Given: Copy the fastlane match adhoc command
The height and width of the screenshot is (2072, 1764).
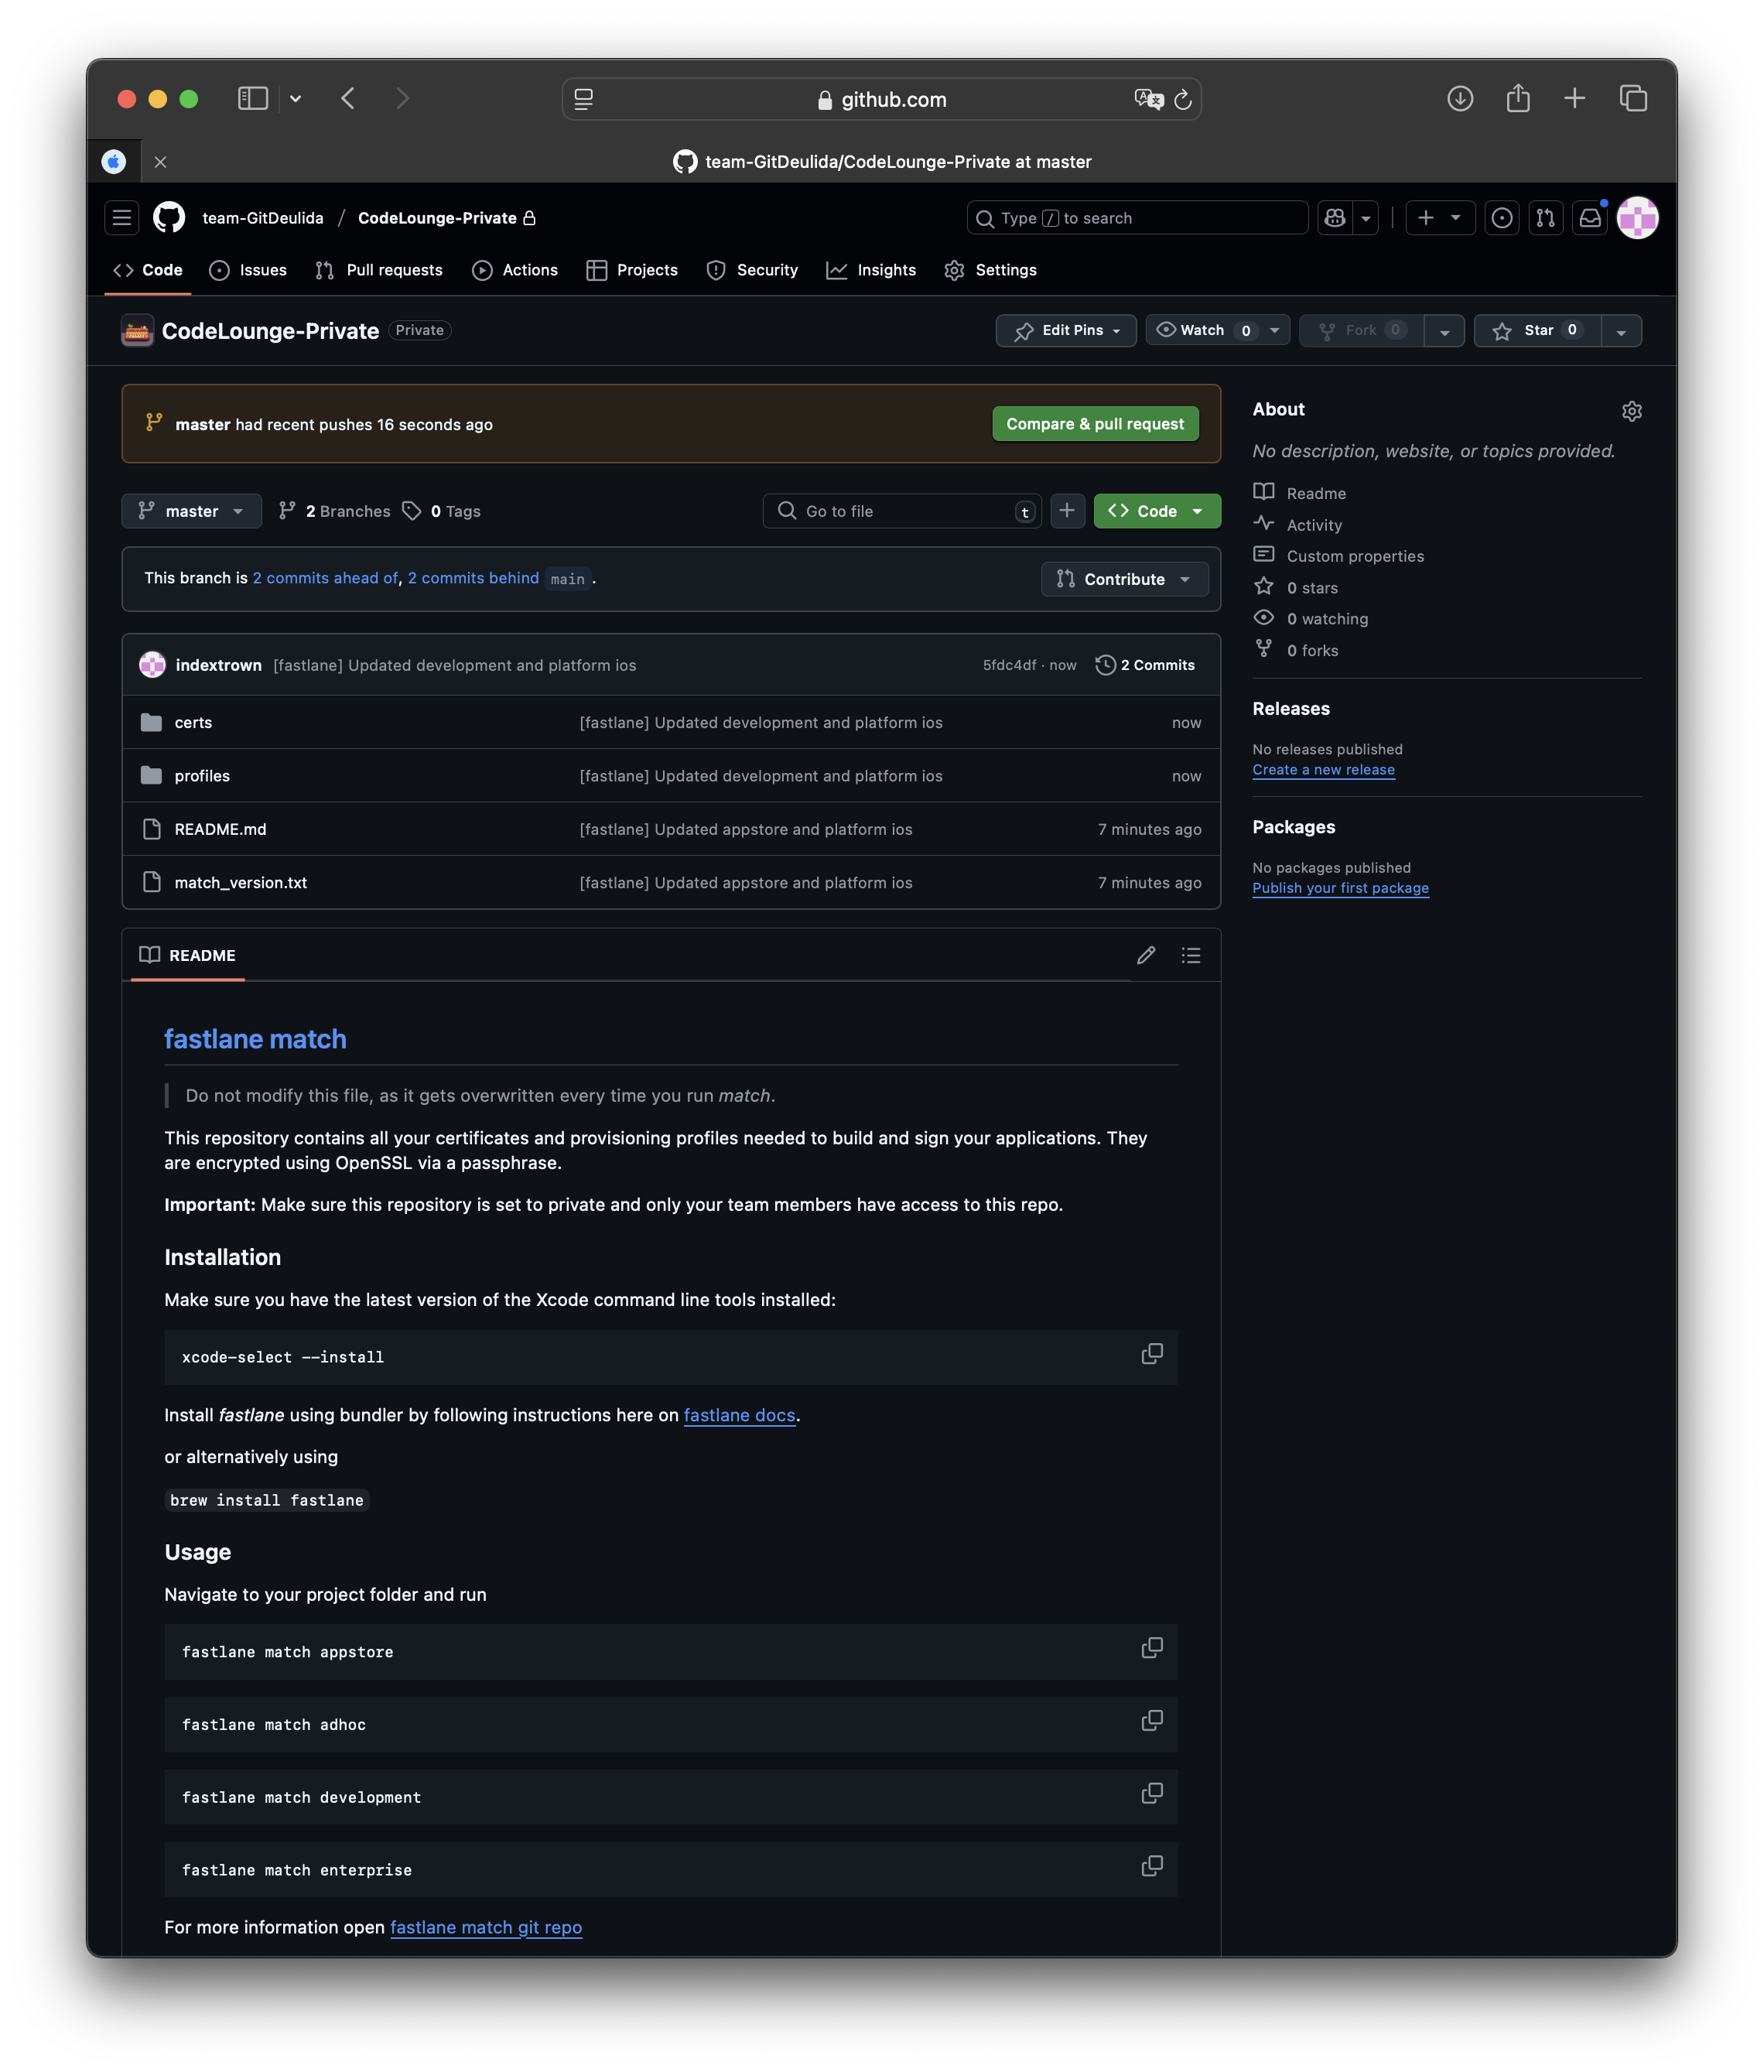Looking at the screenshot, I should [x=1152, y=1721].
